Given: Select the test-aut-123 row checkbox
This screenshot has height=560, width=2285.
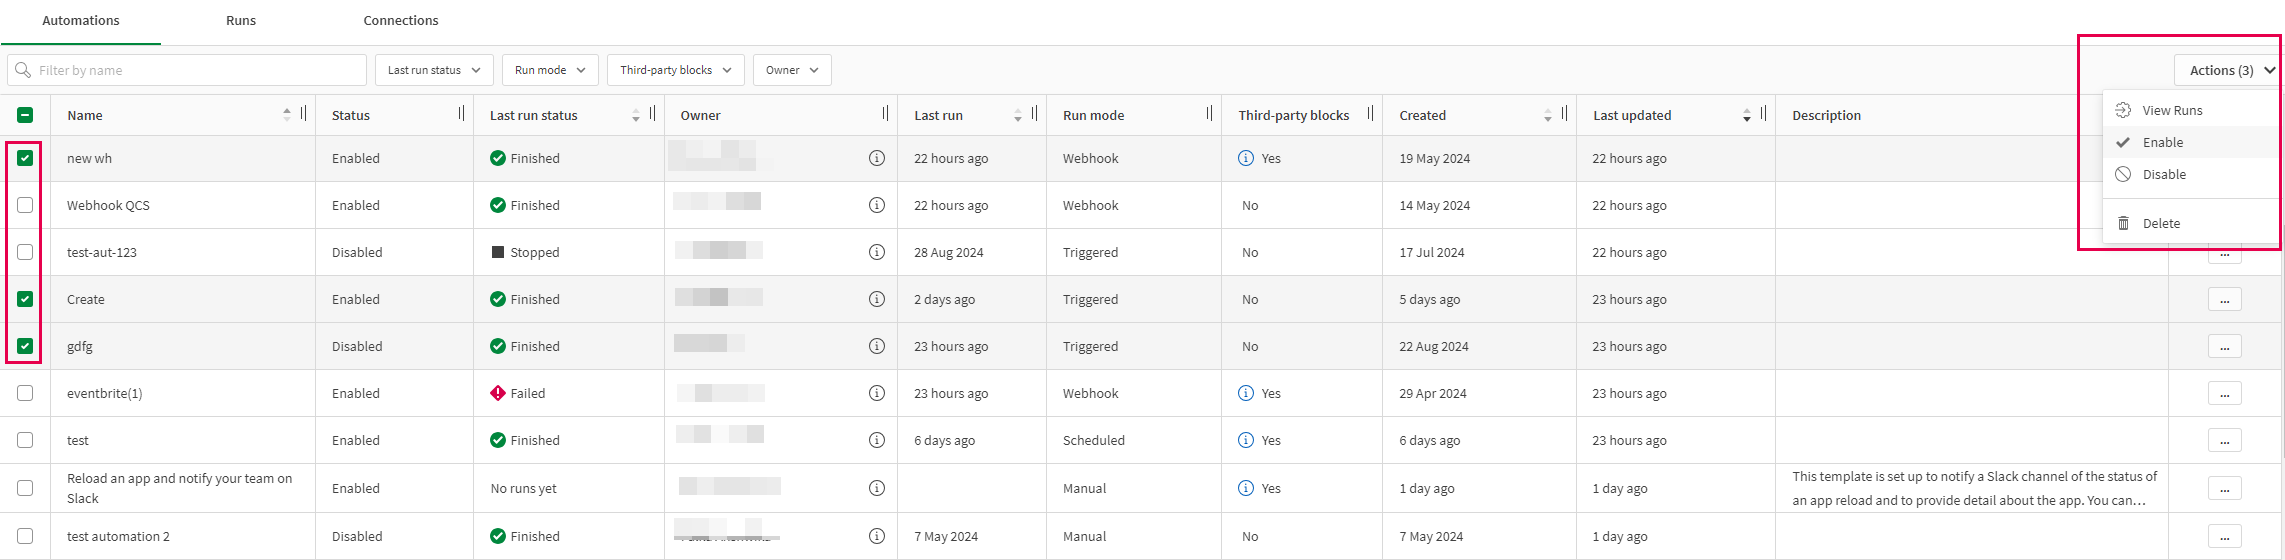Looking at the screenshot, I should pos(25,252).
